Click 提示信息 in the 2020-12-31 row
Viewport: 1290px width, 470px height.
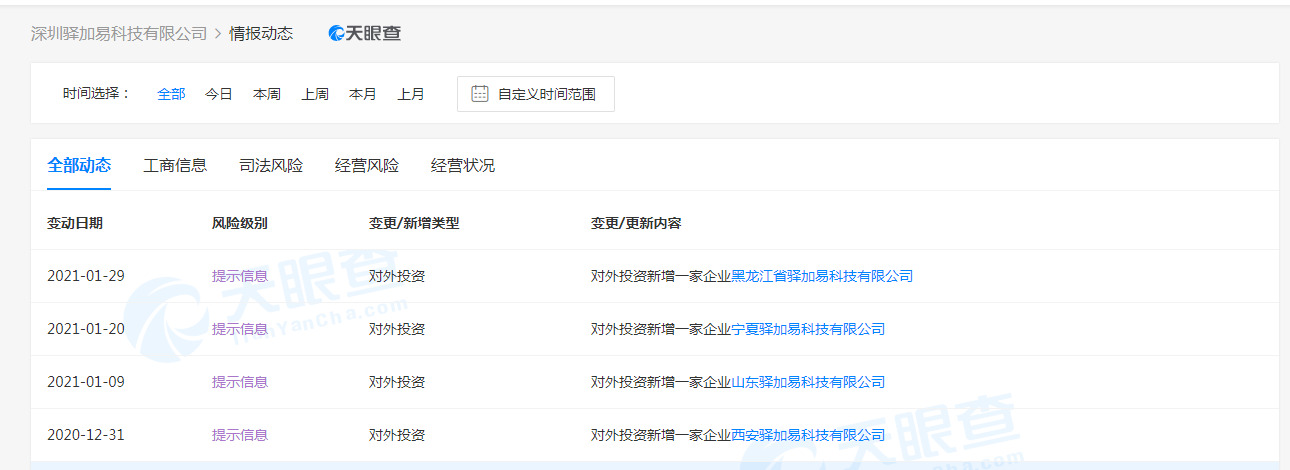[x=240, y=435]
